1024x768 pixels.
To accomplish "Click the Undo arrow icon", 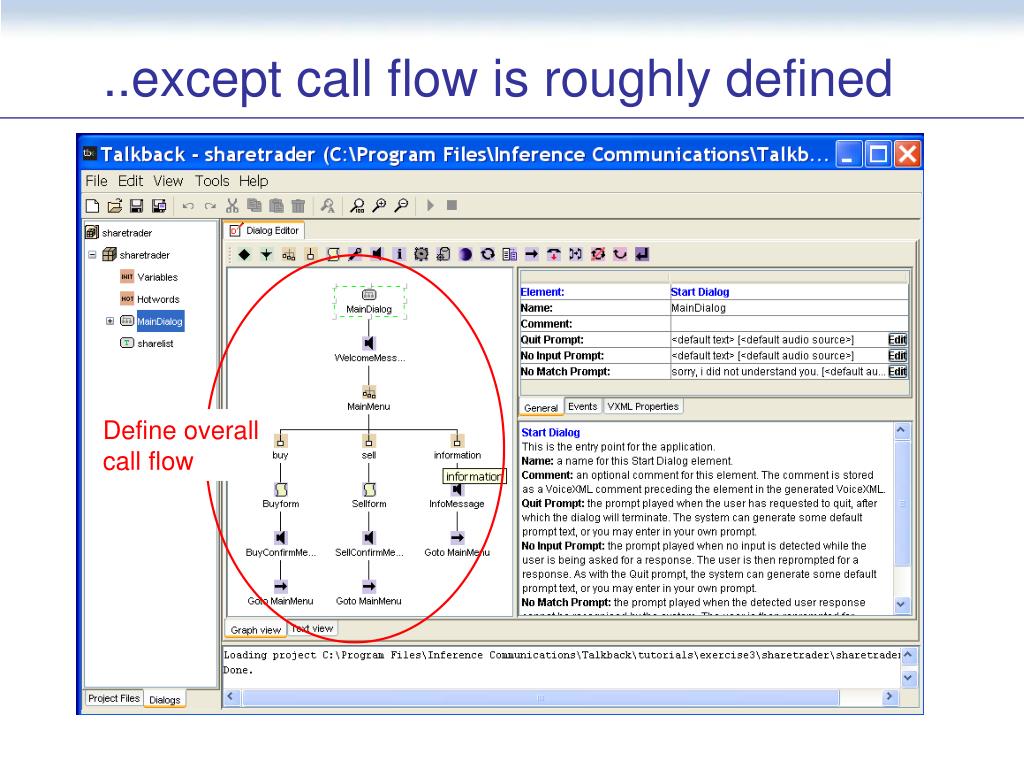I will pos(188,206).
